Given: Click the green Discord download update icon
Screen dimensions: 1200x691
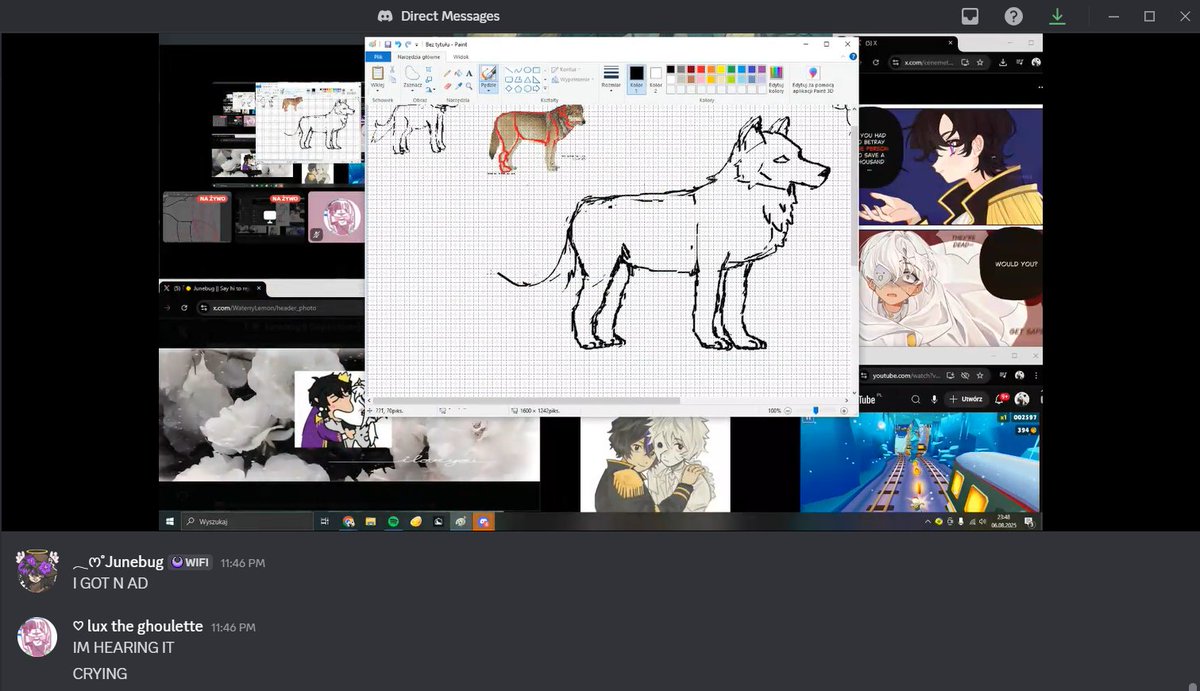Looking at the screenshot, I should click(1057, 16).
